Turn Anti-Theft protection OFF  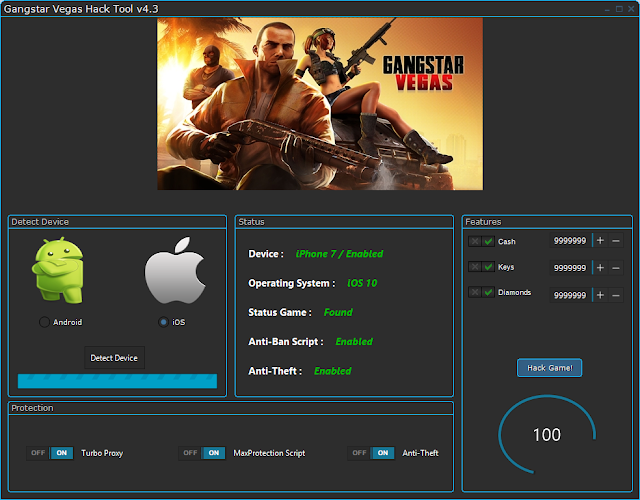click(x=359, y=453)
